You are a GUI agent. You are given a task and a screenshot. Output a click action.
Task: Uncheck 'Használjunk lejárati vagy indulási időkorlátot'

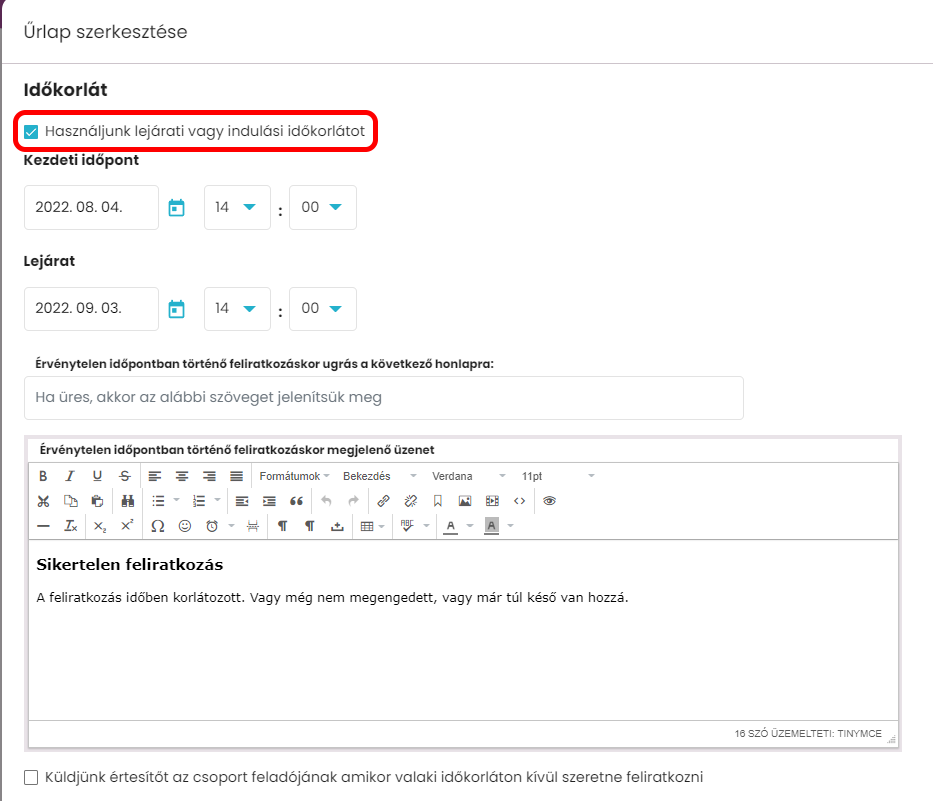tap(31, 132)
